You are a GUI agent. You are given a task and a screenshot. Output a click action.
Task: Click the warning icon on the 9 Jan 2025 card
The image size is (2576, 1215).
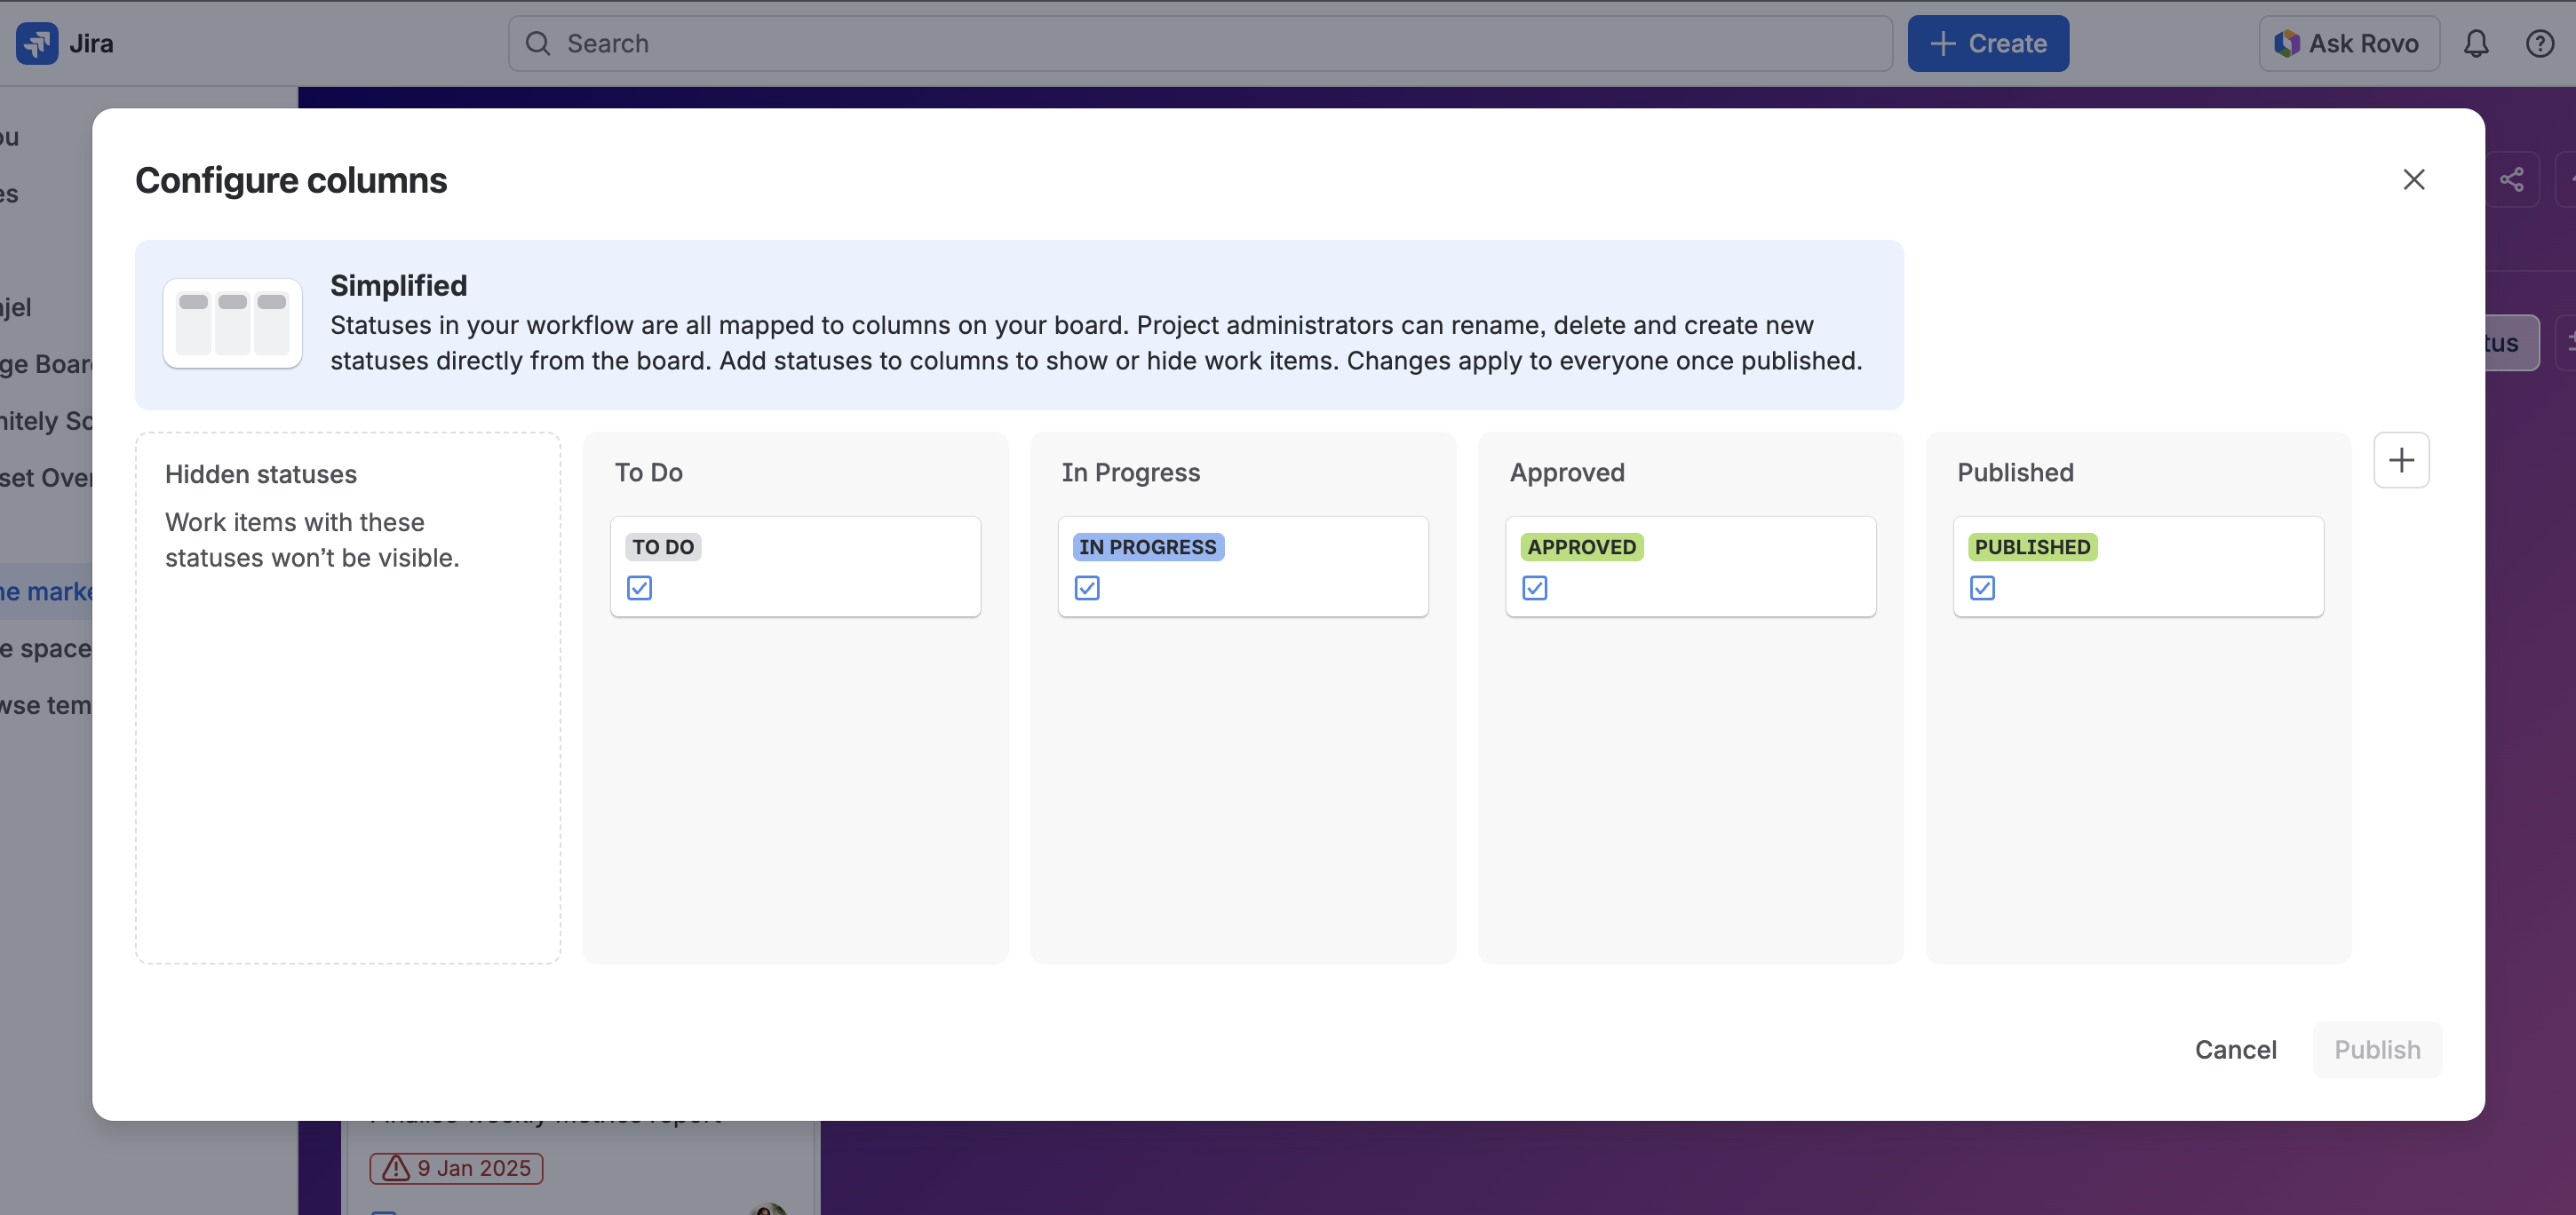(x=396, y=1167)
